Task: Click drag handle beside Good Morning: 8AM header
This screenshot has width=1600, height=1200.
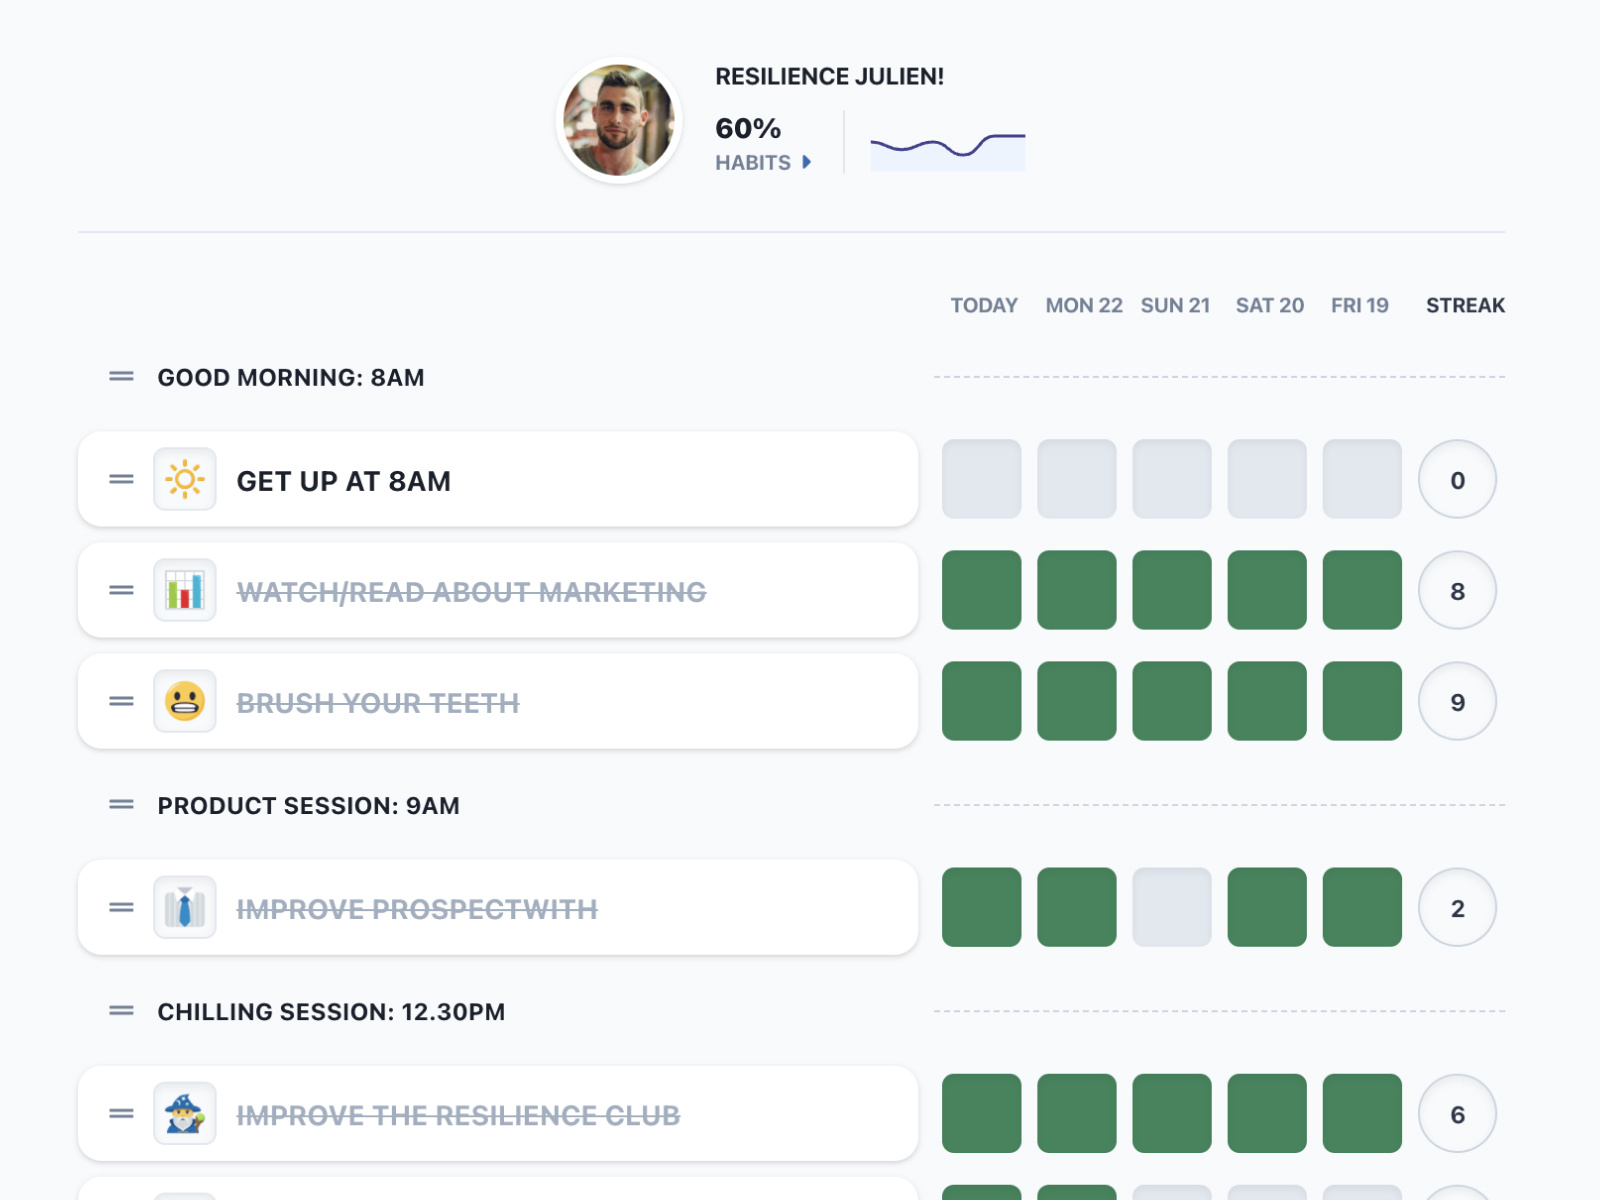Action: [121, 377]
